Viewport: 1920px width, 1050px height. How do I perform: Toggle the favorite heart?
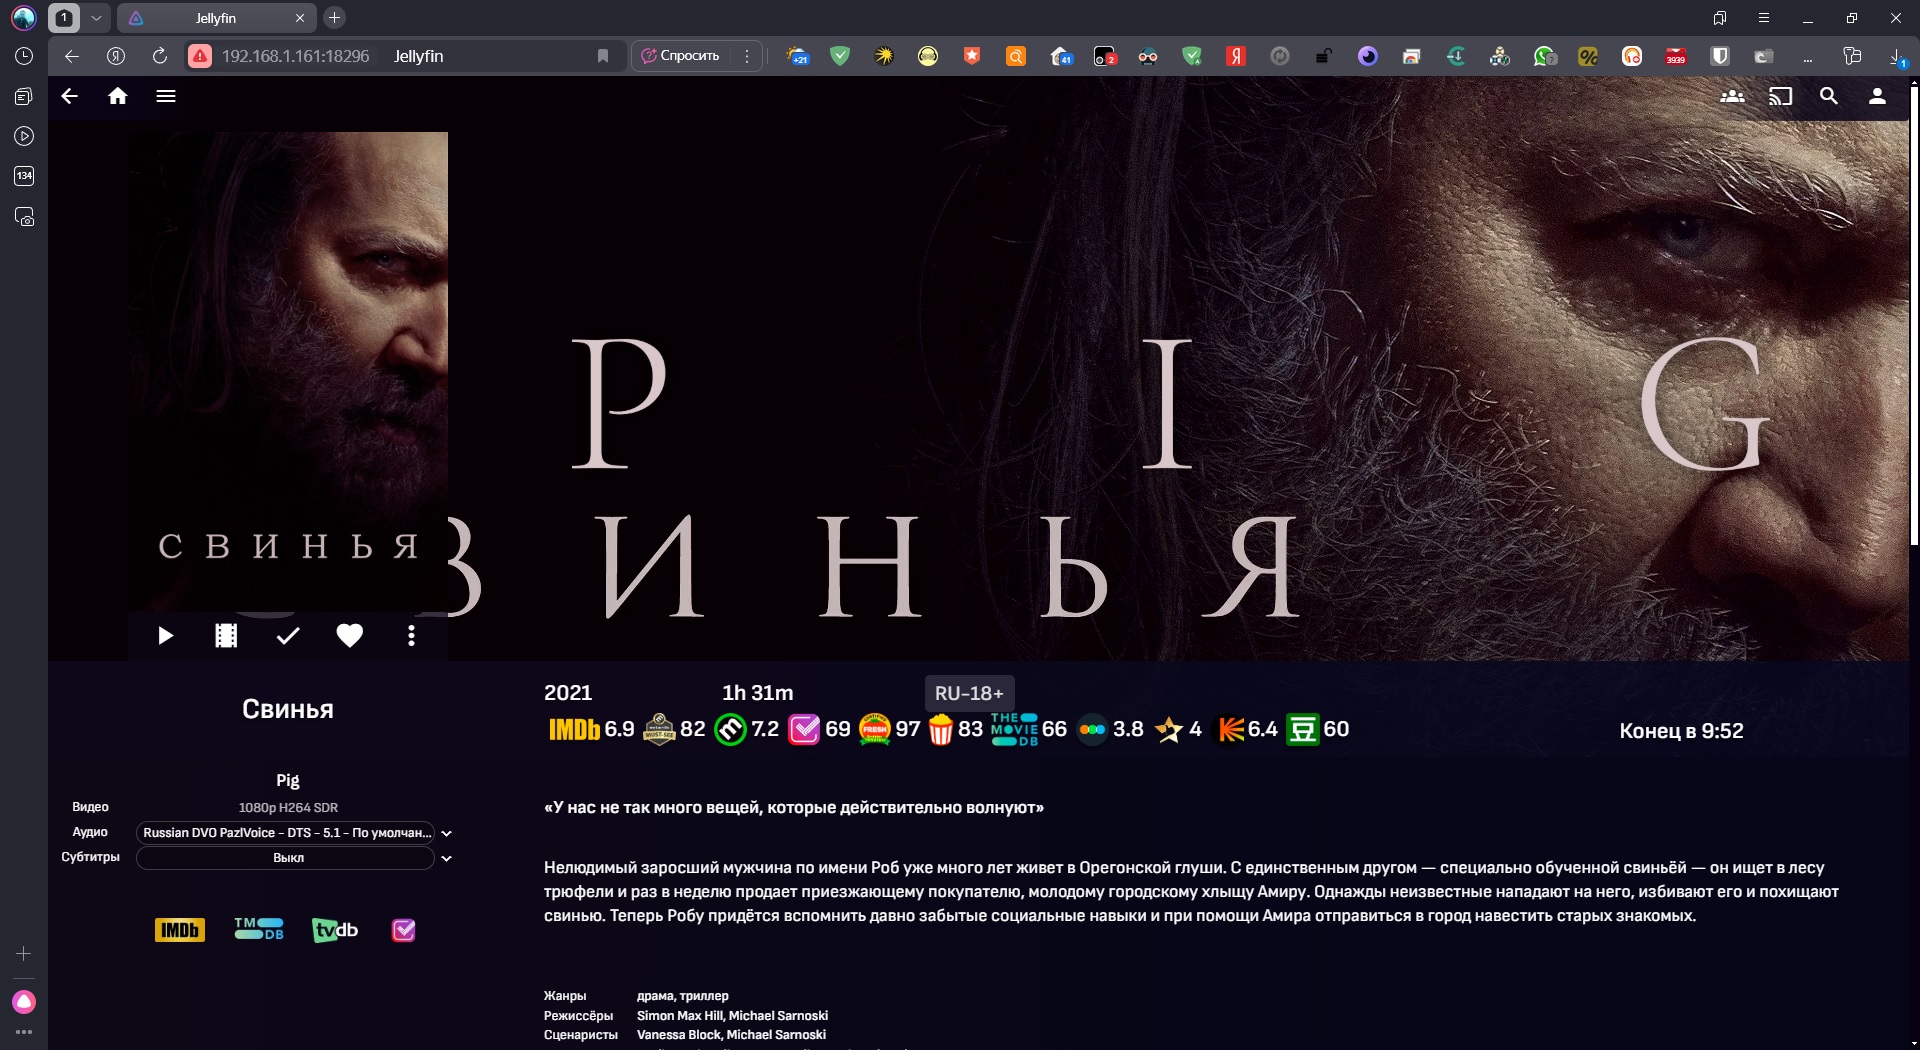(349, 636)
